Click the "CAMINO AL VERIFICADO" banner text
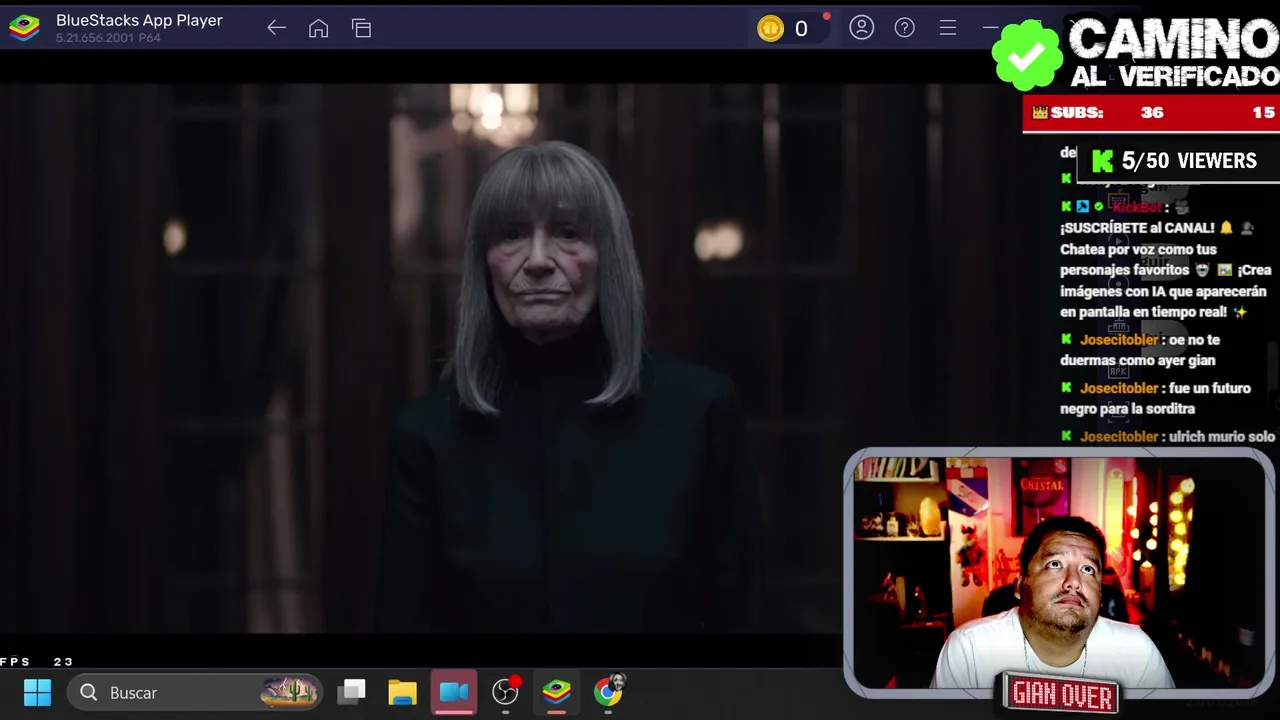 [1173, 53]
